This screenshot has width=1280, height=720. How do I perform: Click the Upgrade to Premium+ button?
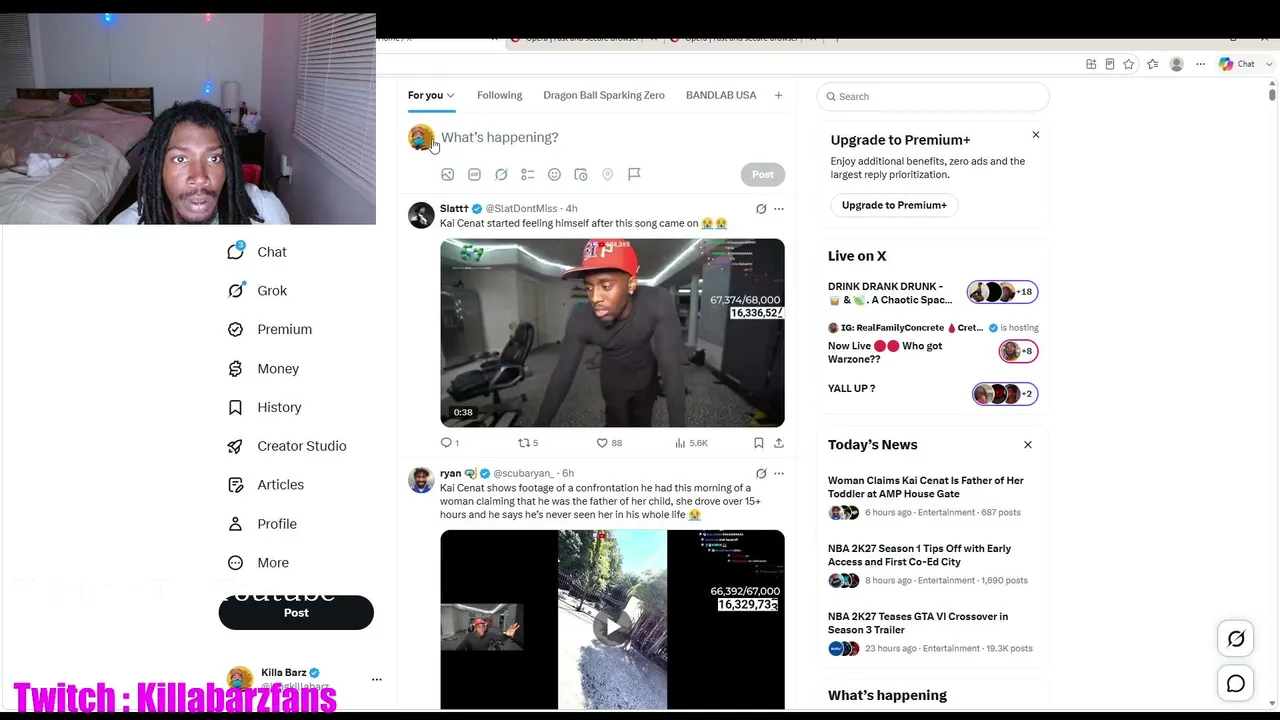(x=894, y=205)
